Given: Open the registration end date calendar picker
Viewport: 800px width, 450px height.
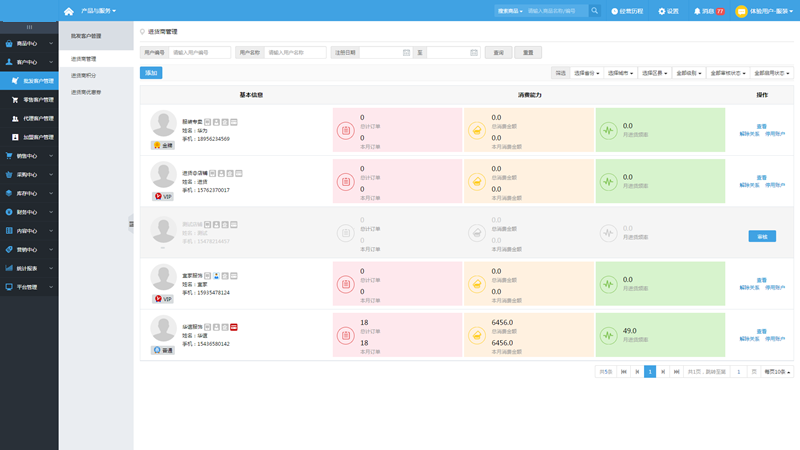Looking at the screenshot, I should coord(474,53).
